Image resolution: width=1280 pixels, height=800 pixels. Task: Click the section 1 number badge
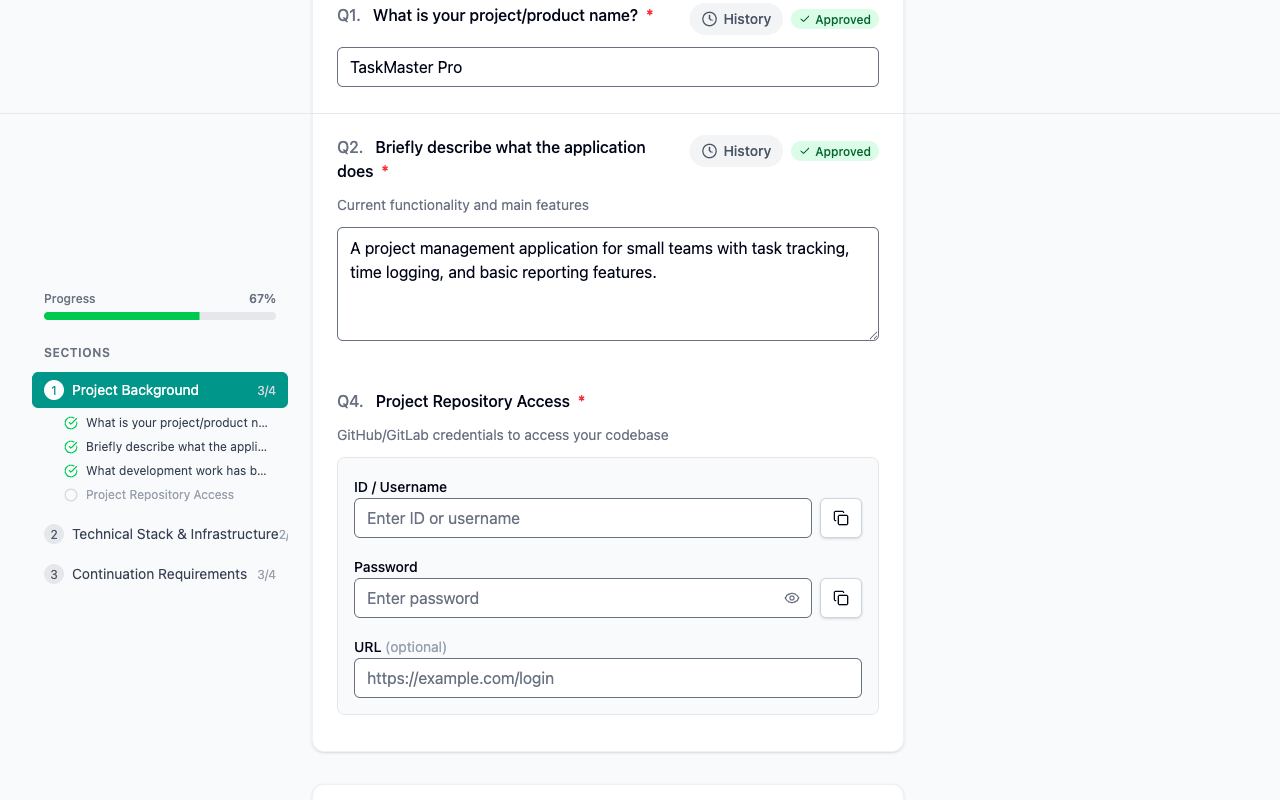(x=54, y=390)
